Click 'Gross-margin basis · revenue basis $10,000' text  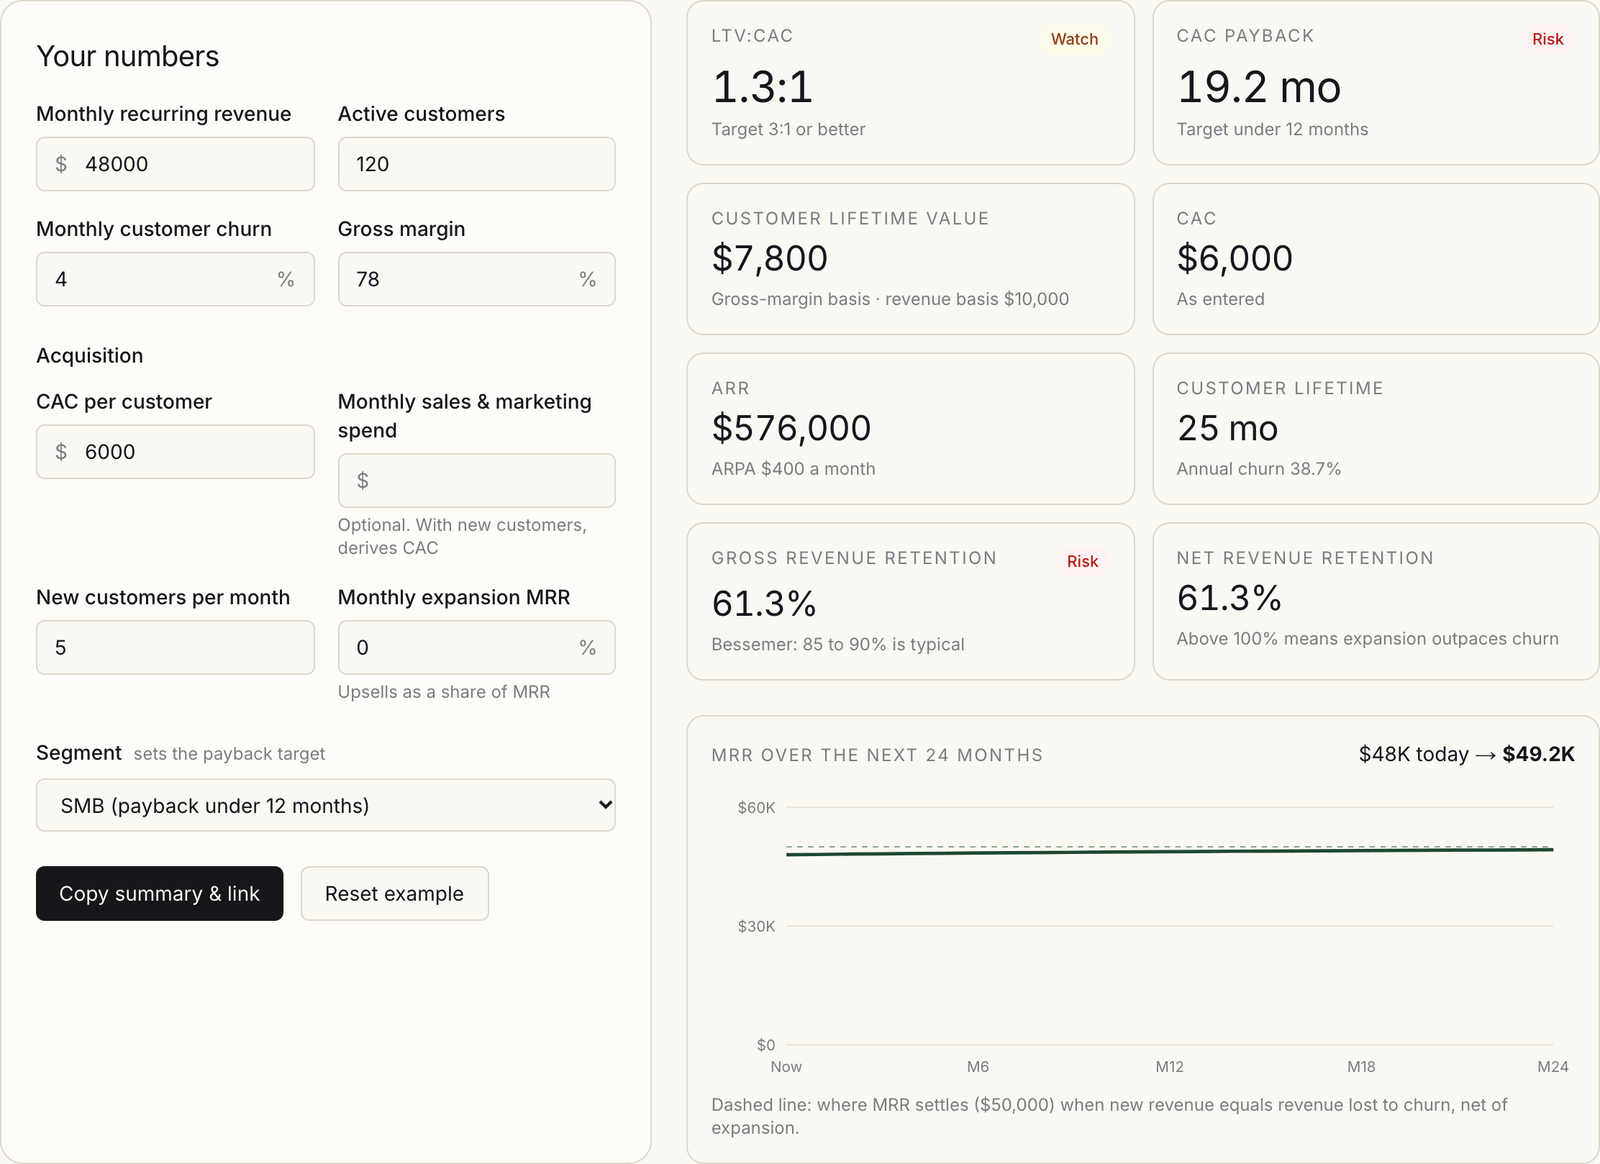[x=890, y=299]
